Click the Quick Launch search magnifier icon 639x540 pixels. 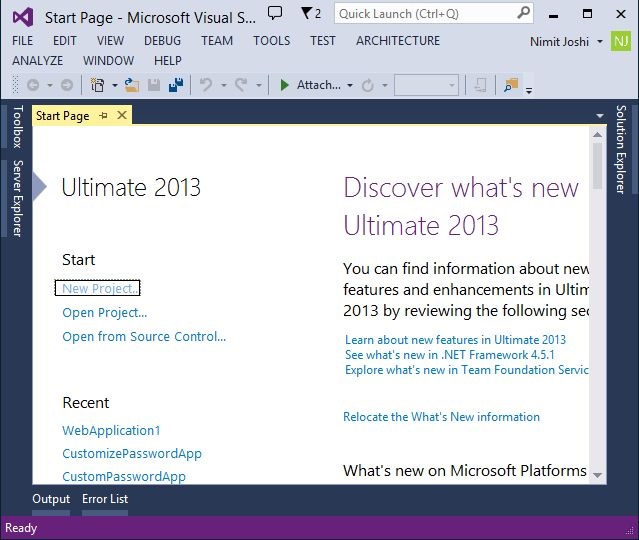click(x=524, y=13)
